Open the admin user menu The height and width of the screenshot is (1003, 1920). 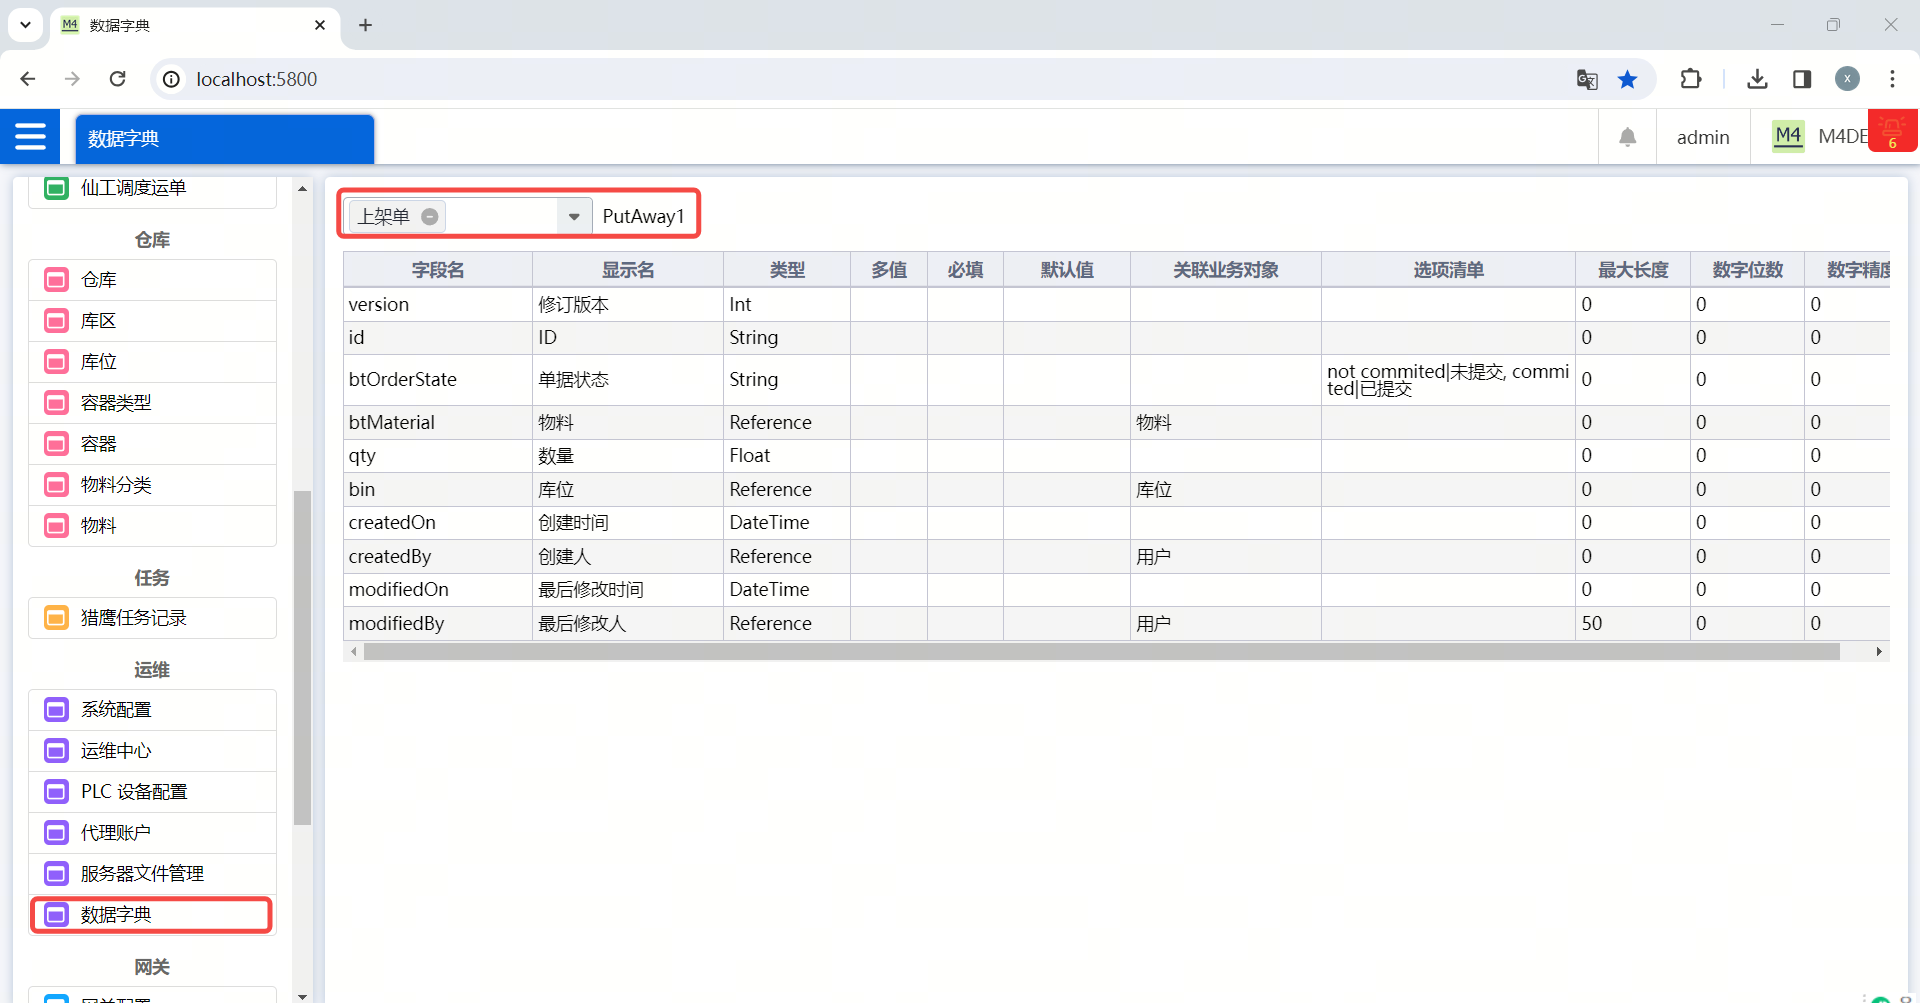tap(1703, 137)
